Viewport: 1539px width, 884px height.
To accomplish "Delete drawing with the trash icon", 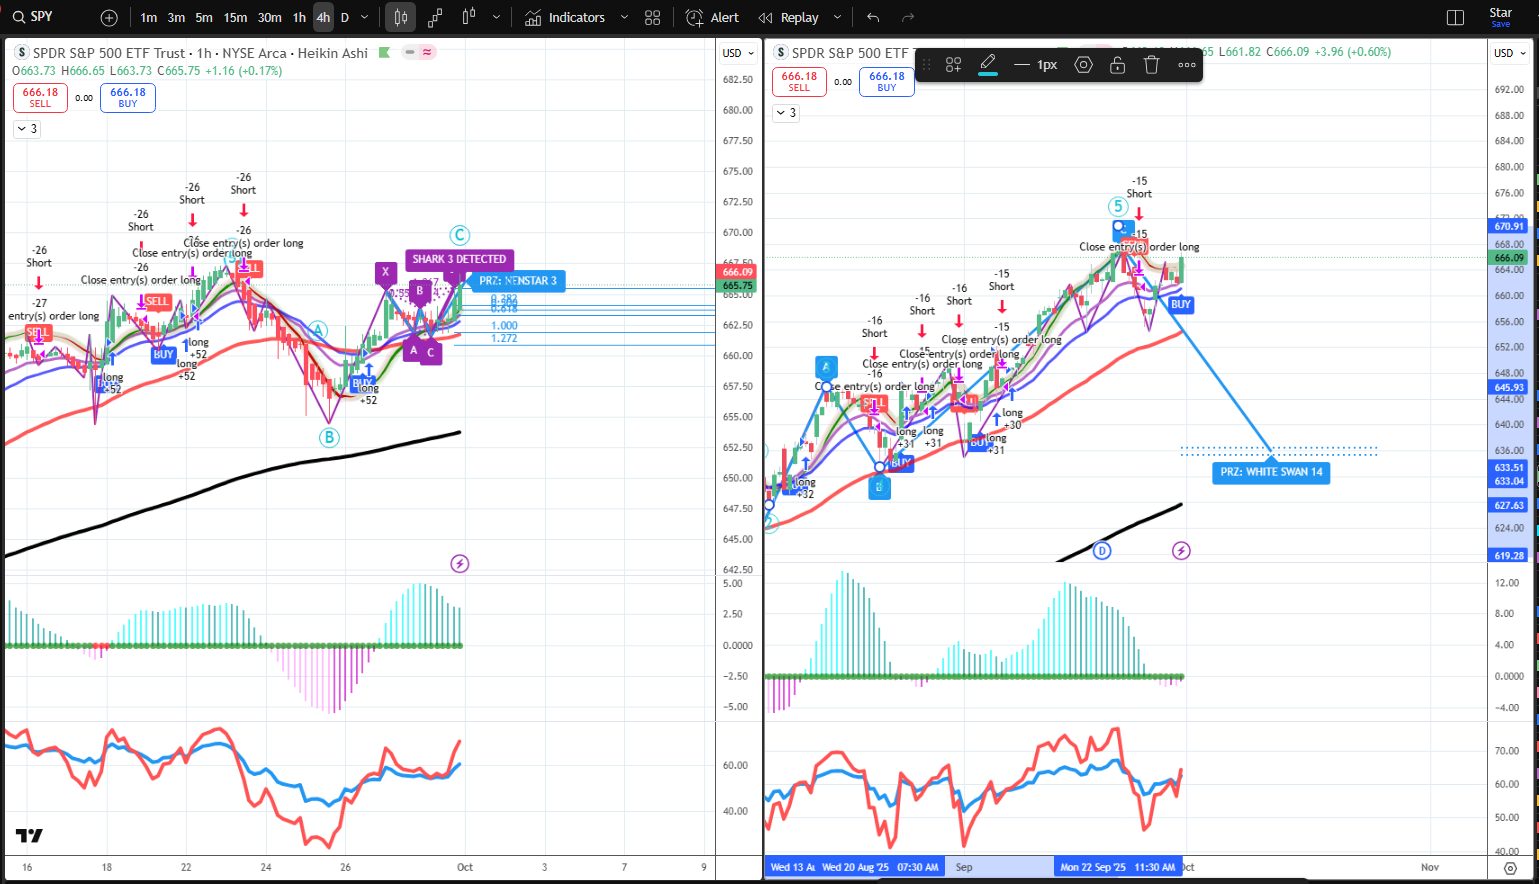I will tap(1152, 65).
